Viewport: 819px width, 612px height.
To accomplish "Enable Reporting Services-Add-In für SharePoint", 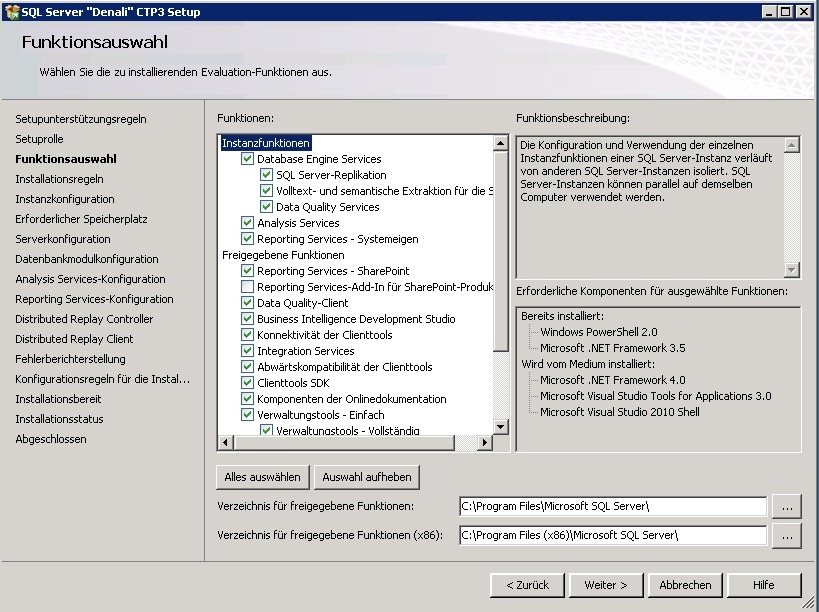I will point(247,287).
